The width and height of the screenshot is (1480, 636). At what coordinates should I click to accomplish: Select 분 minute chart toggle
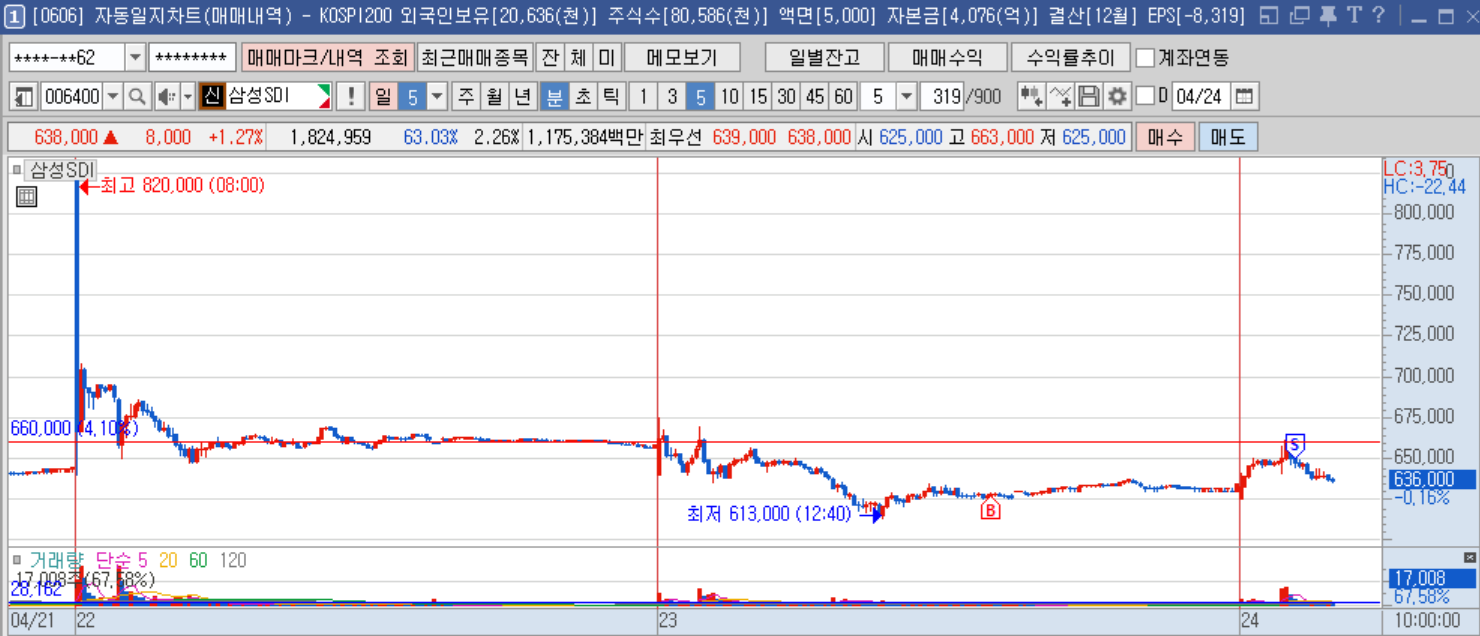point(553,97)
